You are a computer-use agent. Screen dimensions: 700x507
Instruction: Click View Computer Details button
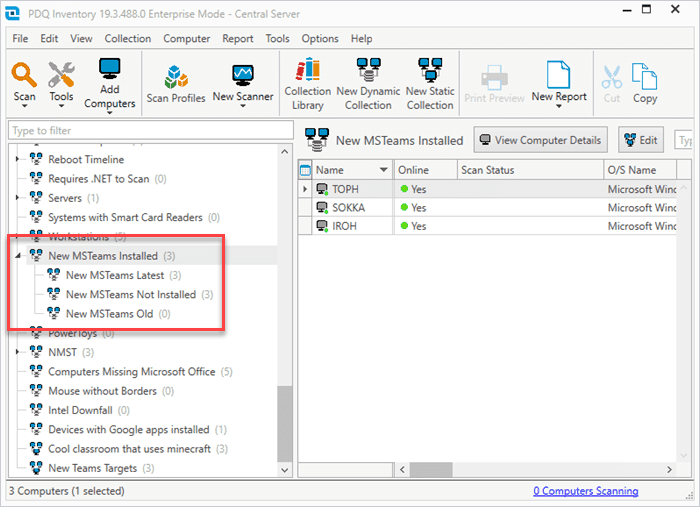click(540, 140)
